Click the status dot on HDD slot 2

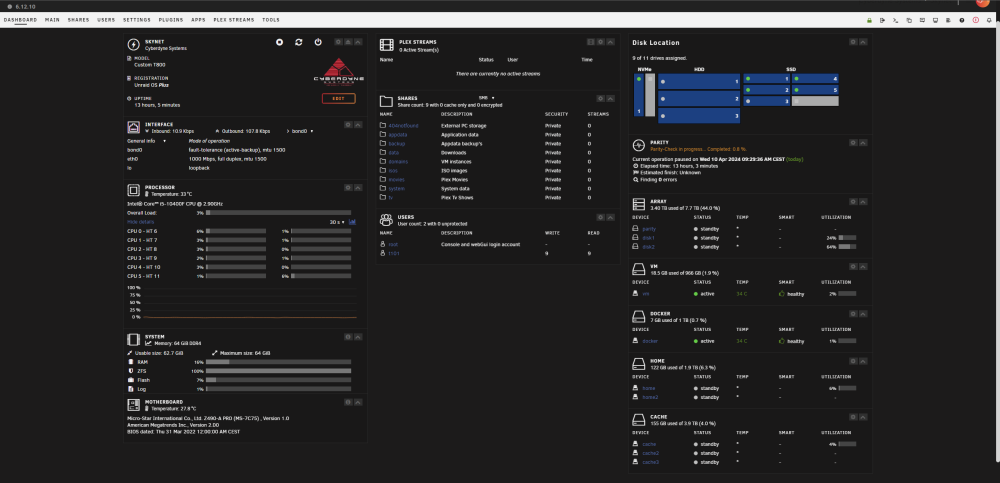[x=663, y=99]
